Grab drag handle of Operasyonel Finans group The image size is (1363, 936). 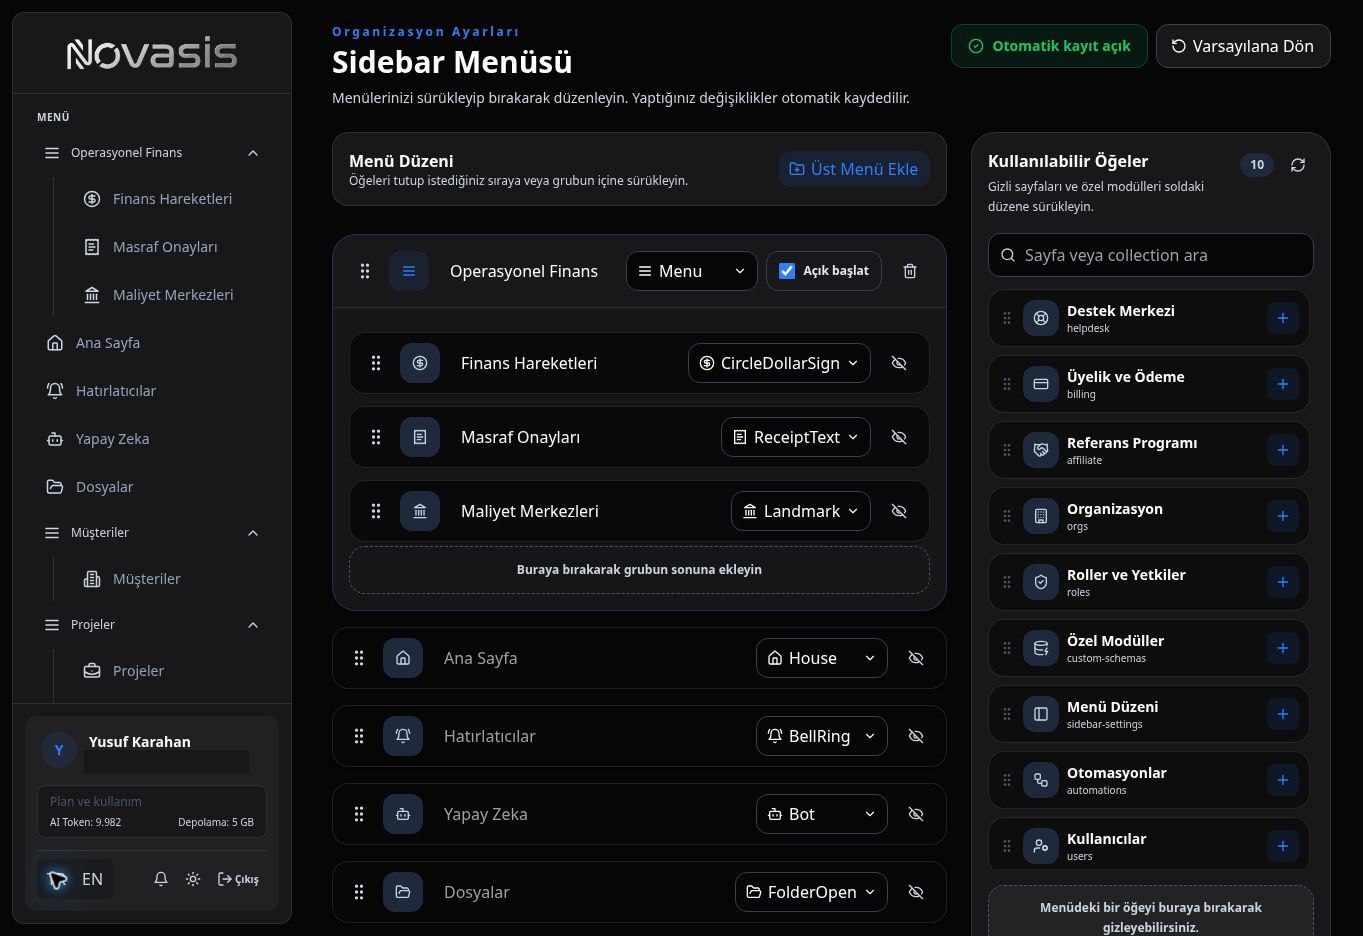tap(365, 271)
